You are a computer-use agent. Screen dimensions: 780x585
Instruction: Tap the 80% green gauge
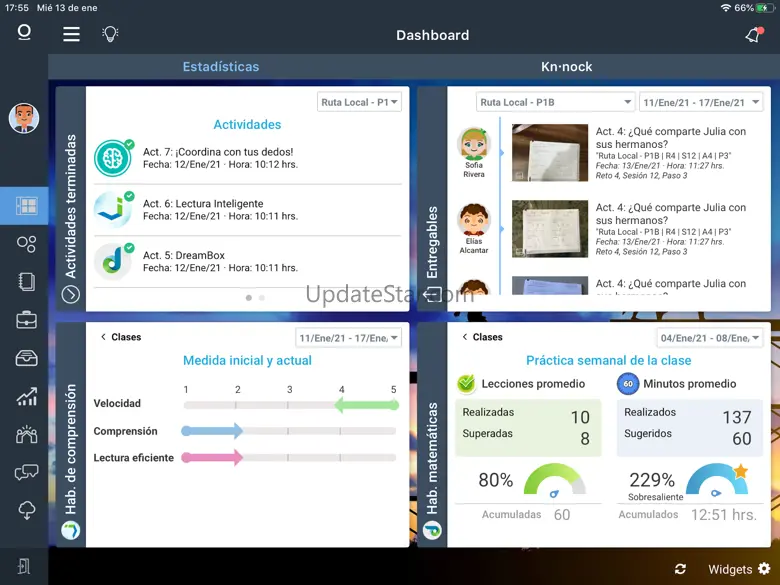pos(555,480)
